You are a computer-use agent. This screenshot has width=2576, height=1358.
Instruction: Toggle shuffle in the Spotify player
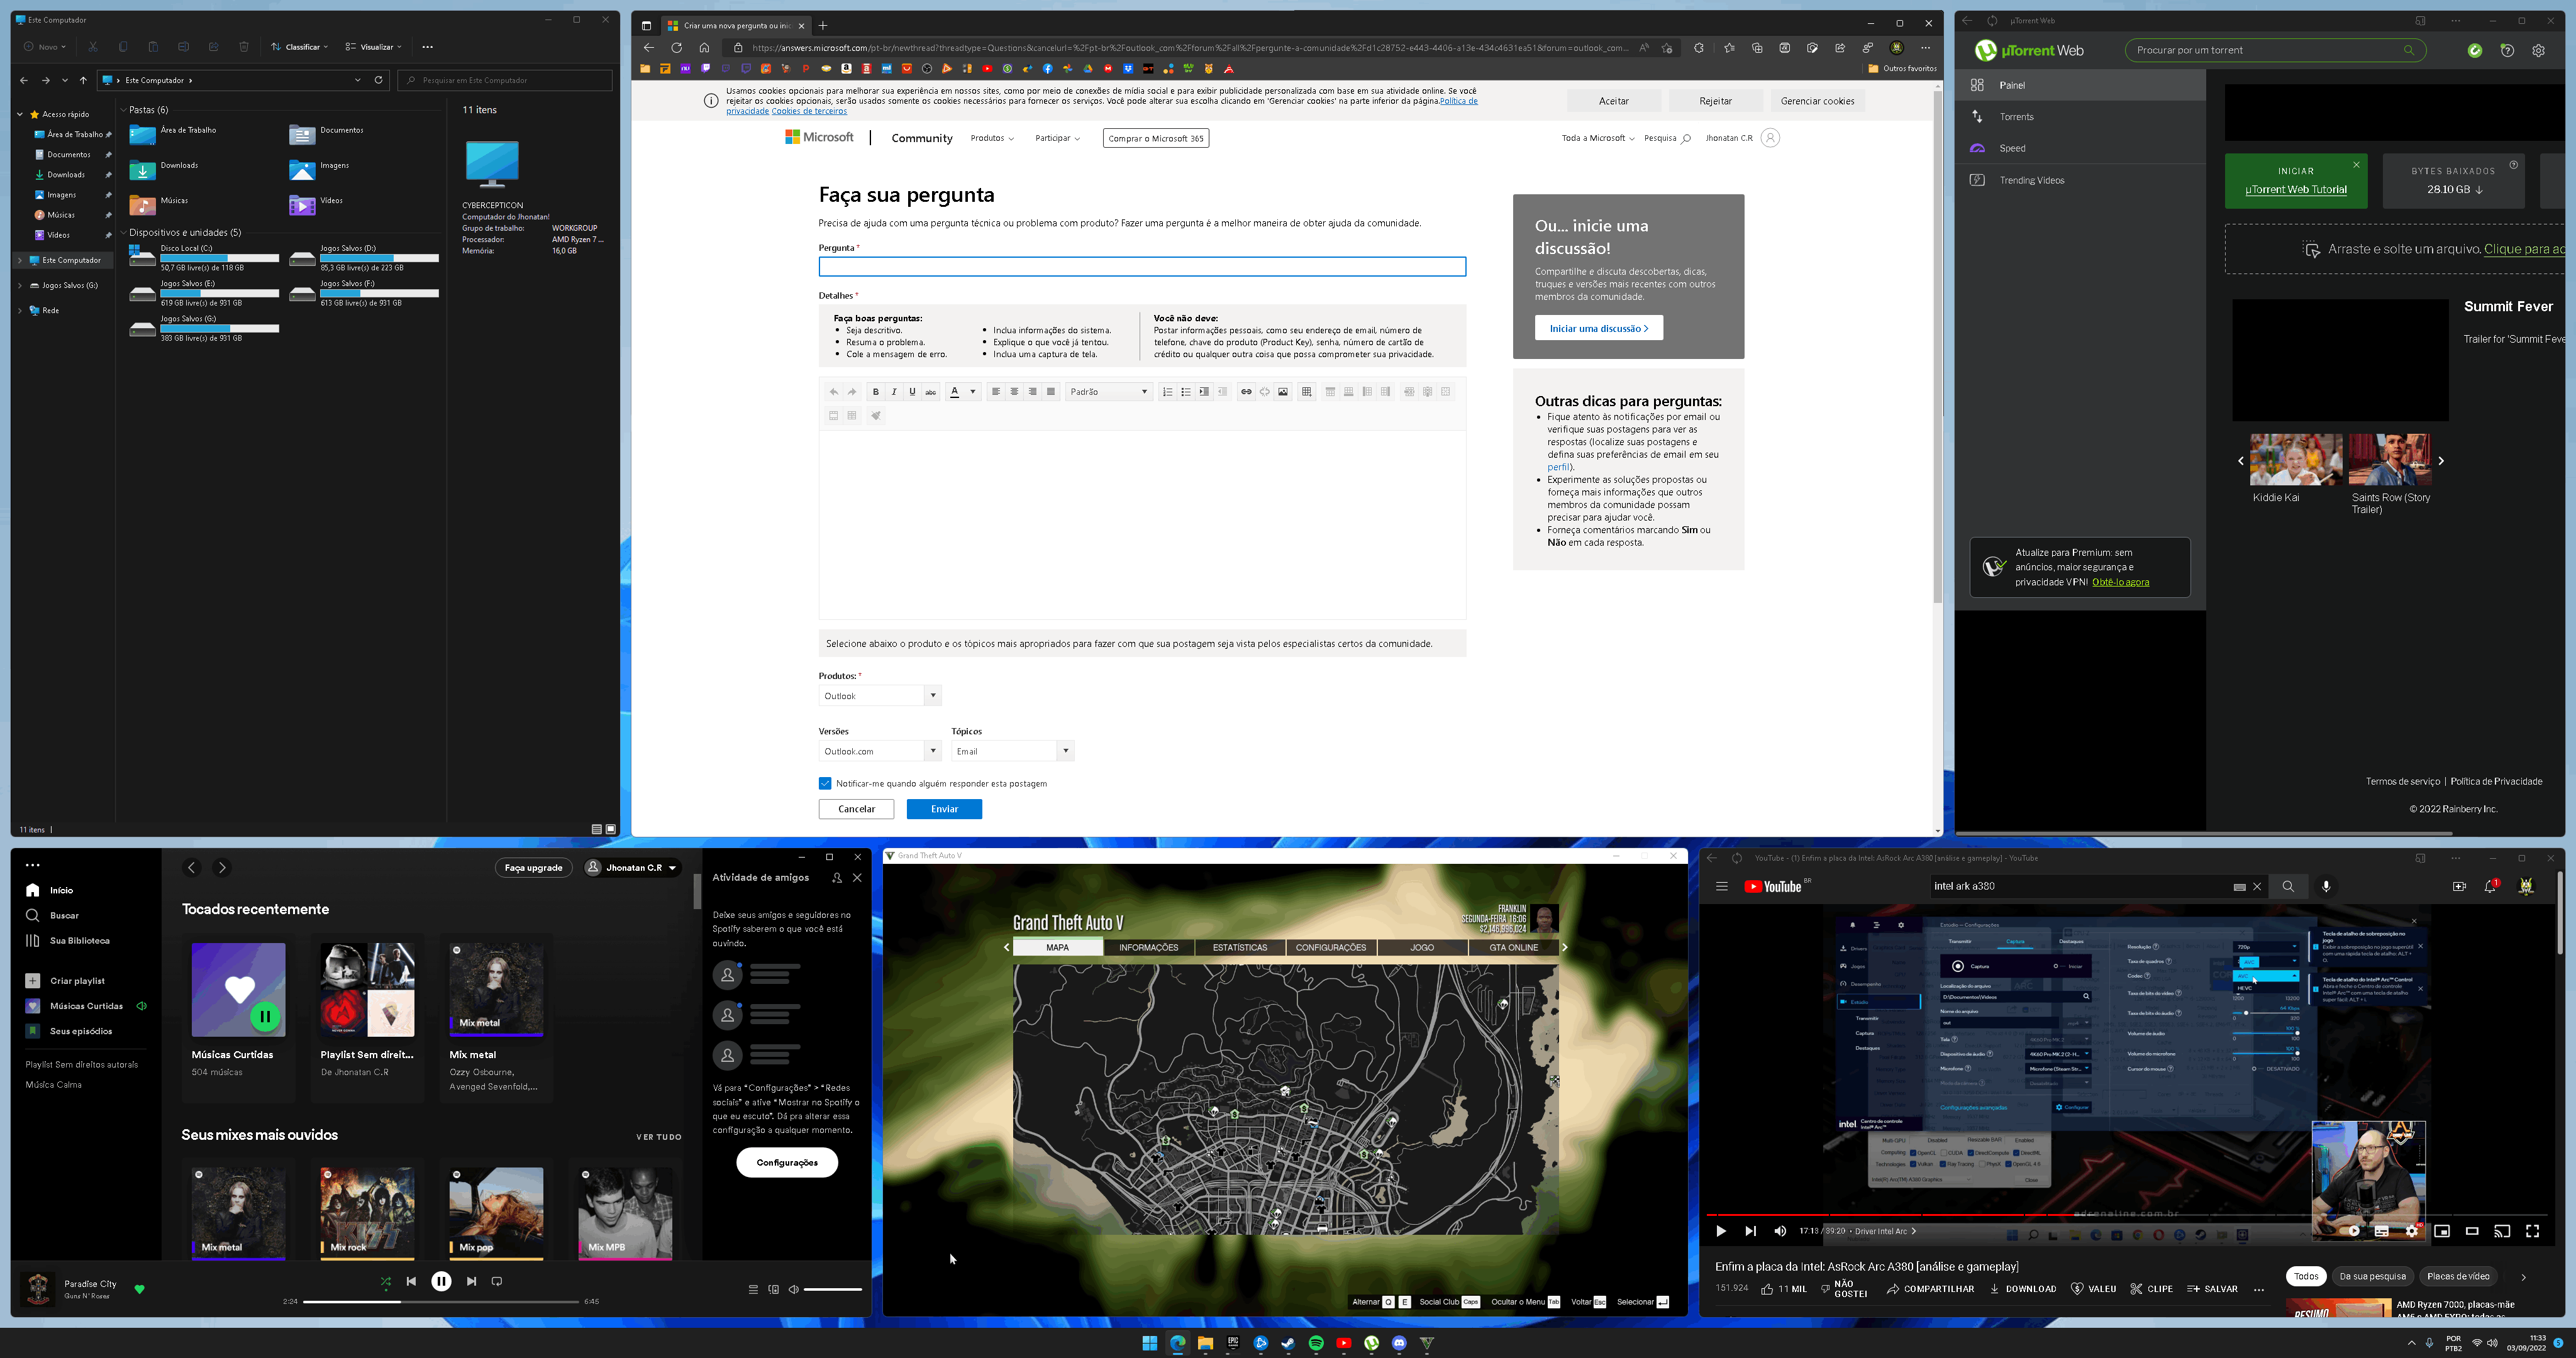[x=386, y=1281]
